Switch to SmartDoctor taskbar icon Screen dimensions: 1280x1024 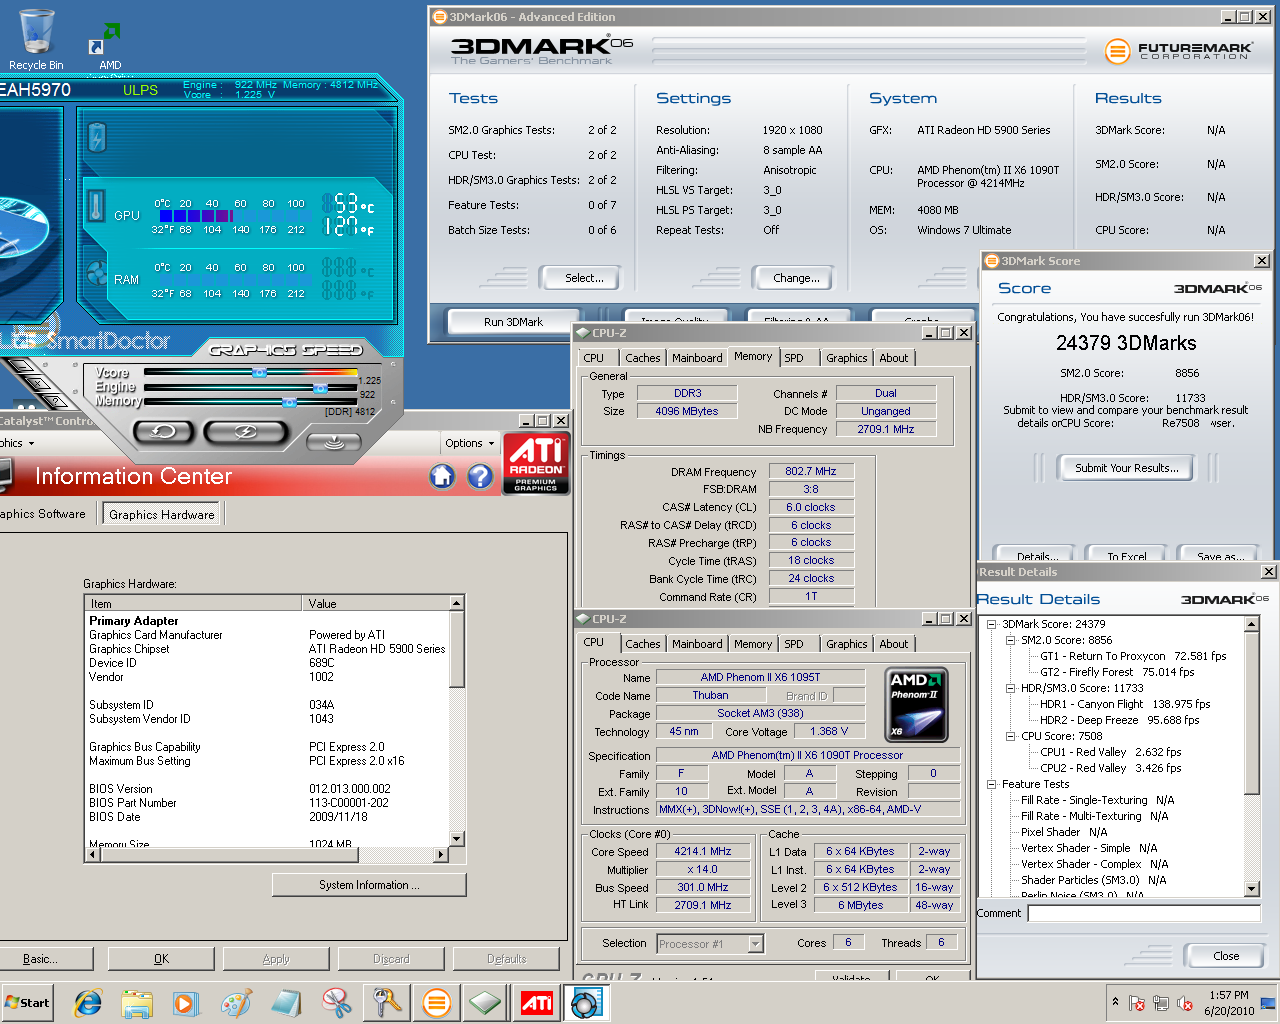pyautogui.click(x=586, y=1002)
